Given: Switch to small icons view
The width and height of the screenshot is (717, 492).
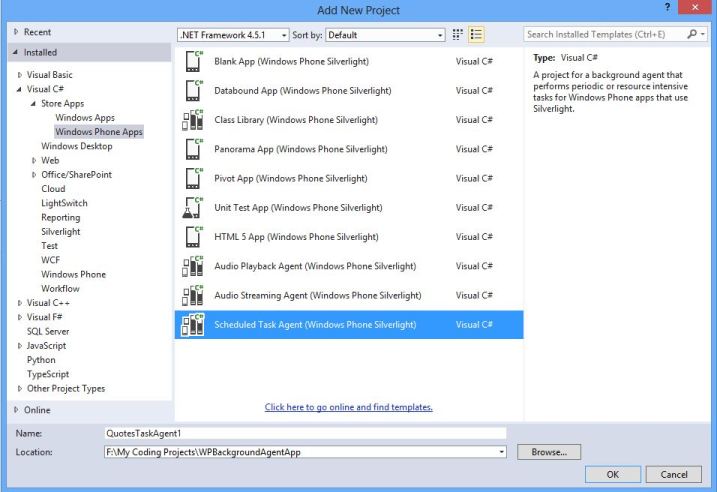Looking at the screenshot, I should [457, 34].
